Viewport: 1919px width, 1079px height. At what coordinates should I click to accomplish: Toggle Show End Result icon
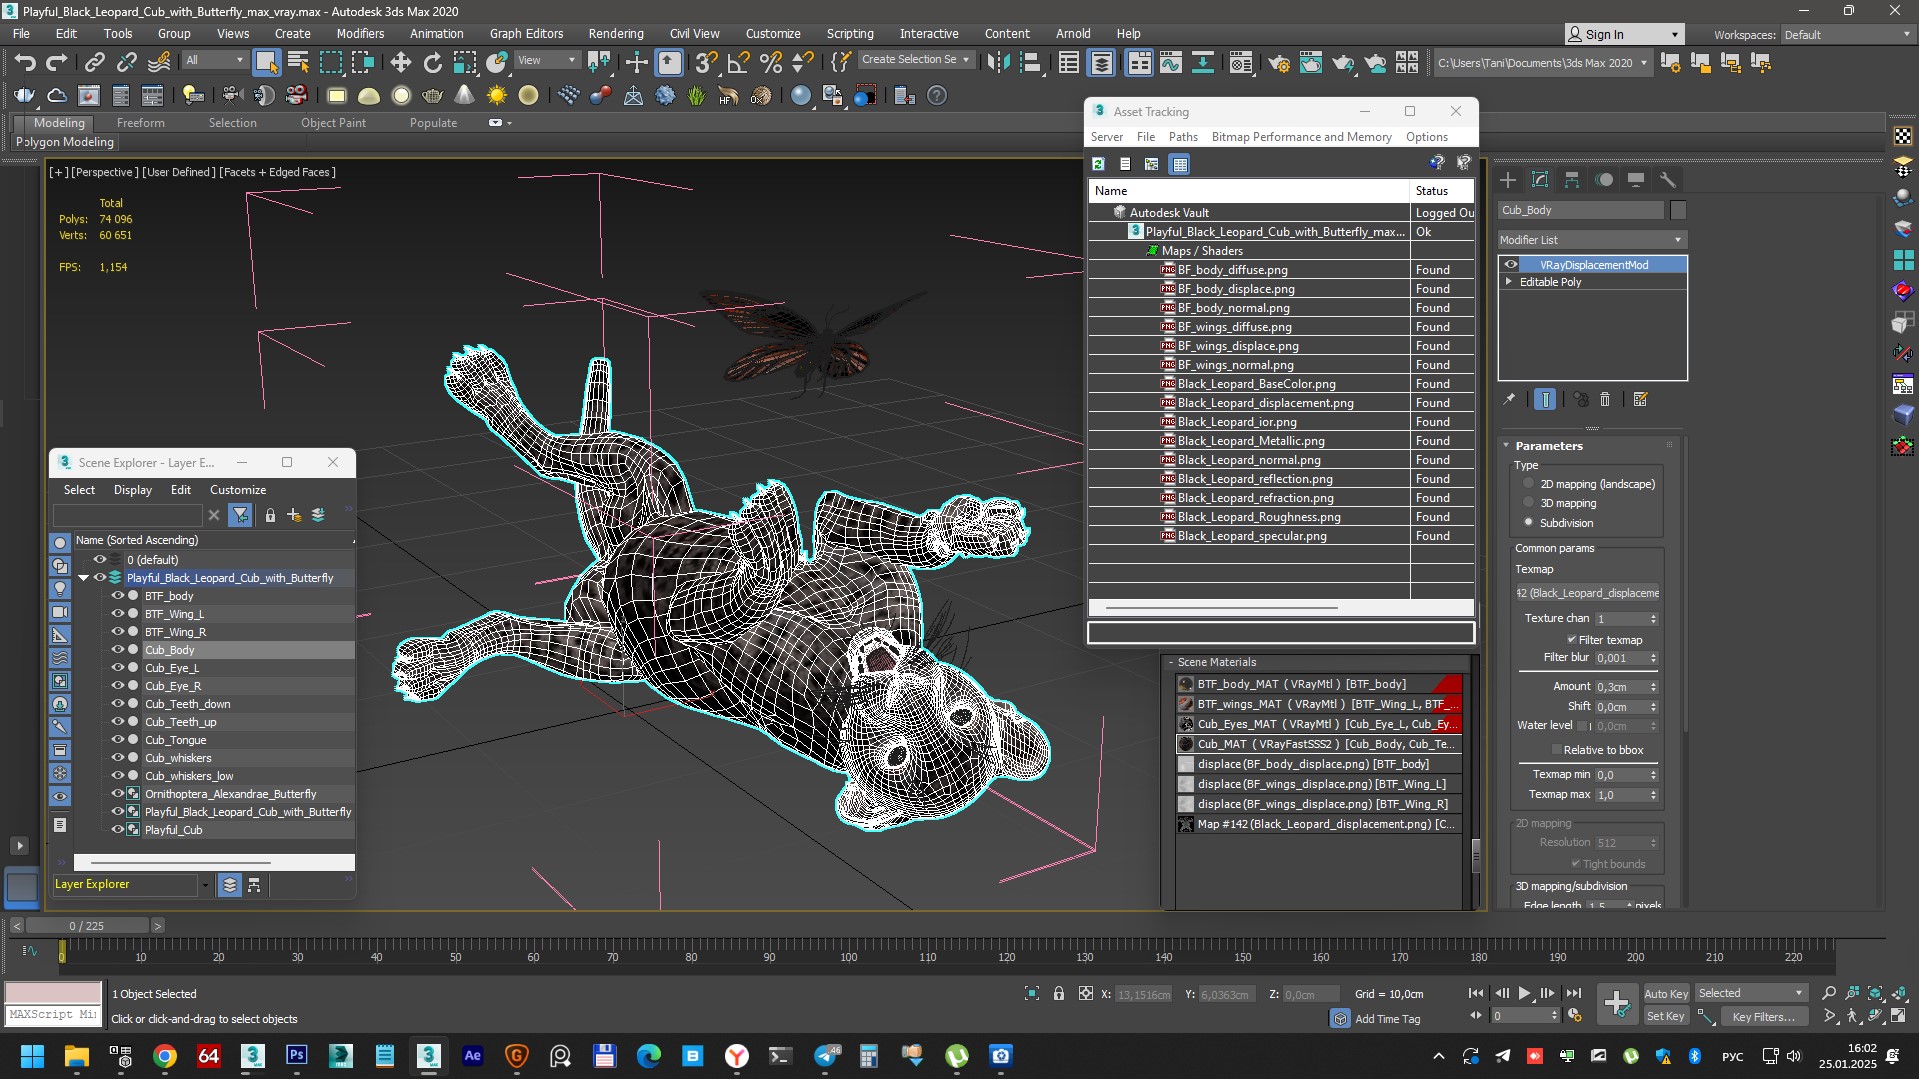pyautogui.click(x=1545, y=399)
